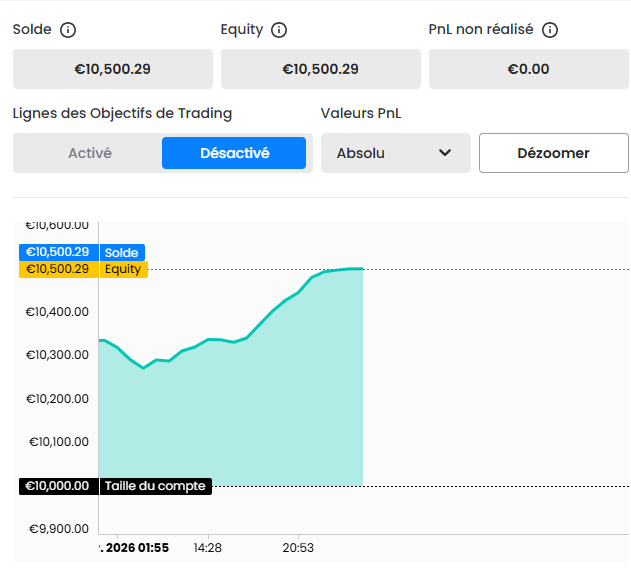Click the yellow Equity chart label
The width and height of the screenshot is (631, 568).
[124, 269]
